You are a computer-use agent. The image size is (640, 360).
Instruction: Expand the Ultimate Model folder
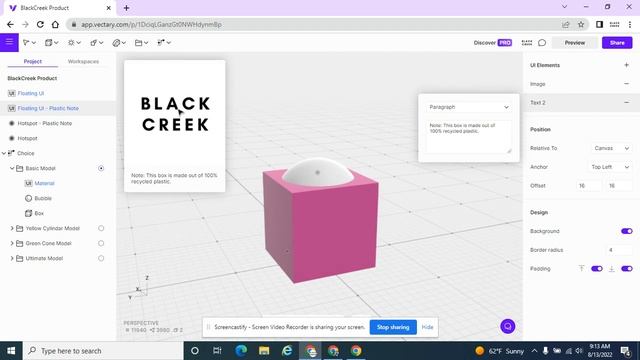click(12, 258)
